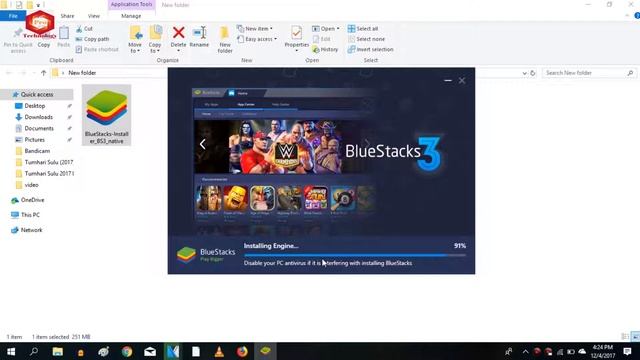The height and width of the screenshot is (360, 640).
Task: Click Select all in ribbon
Action: coord(363,29)
